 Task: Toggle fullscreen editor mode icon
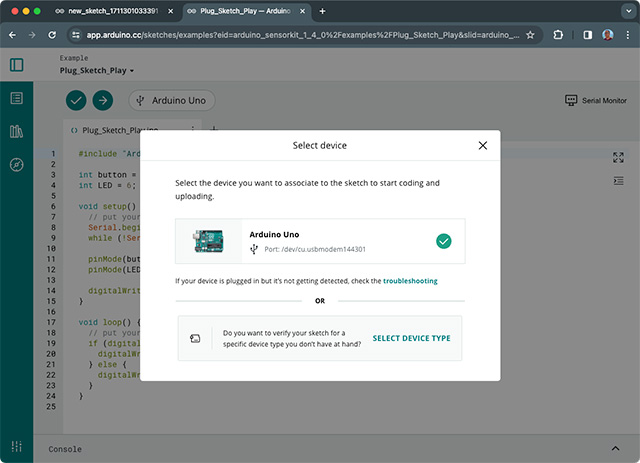618,157
